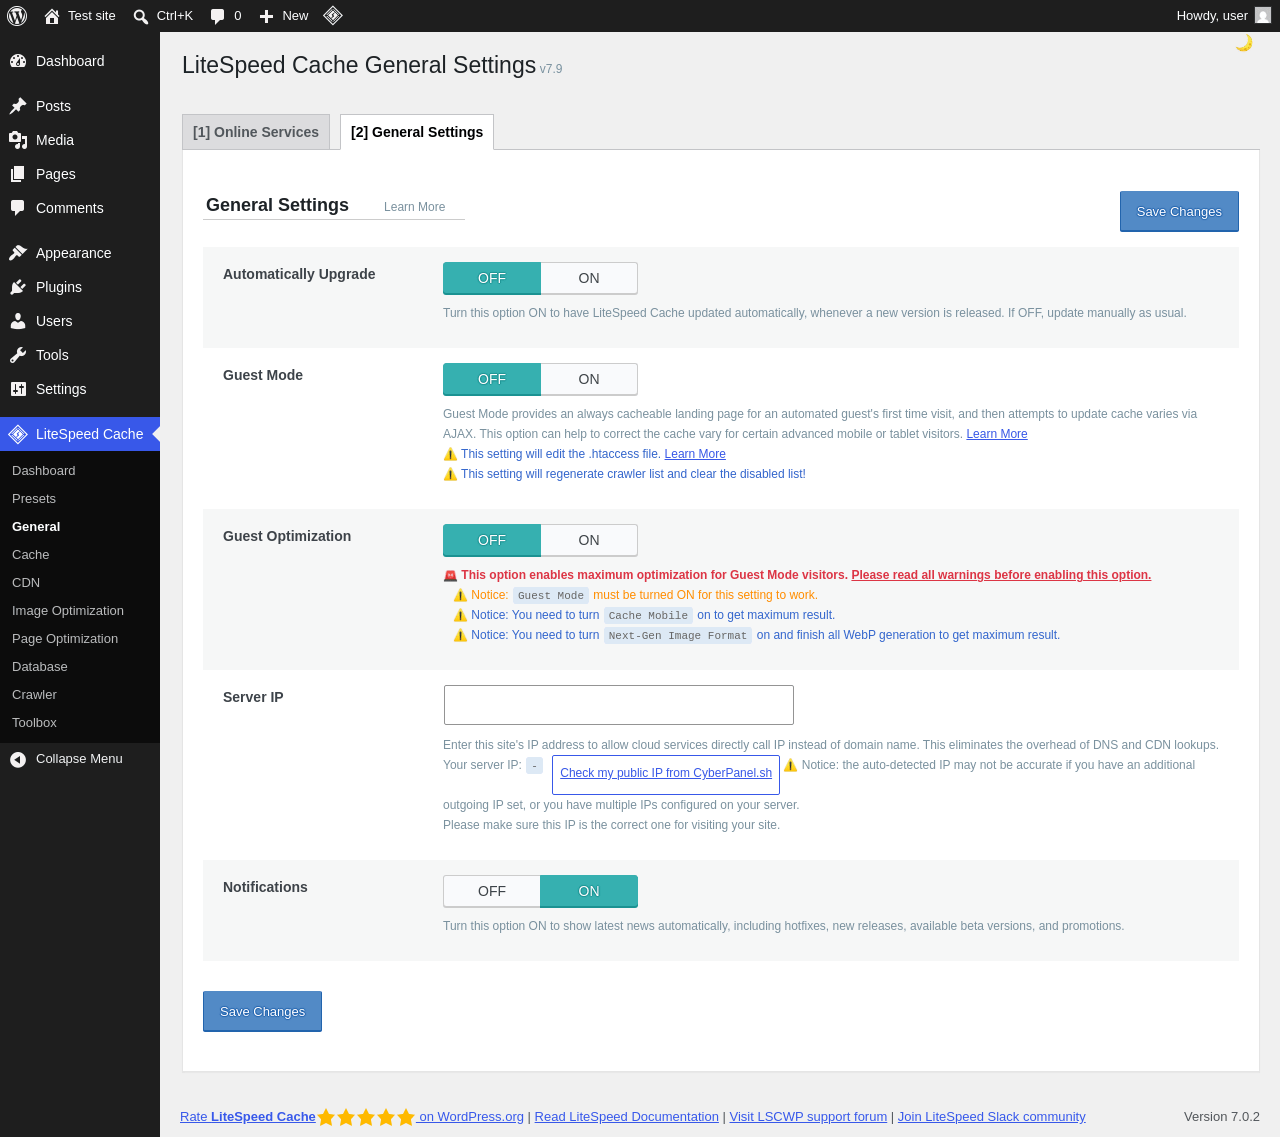Turn Automatically Upgrade OFF

(x=492, y=278)
